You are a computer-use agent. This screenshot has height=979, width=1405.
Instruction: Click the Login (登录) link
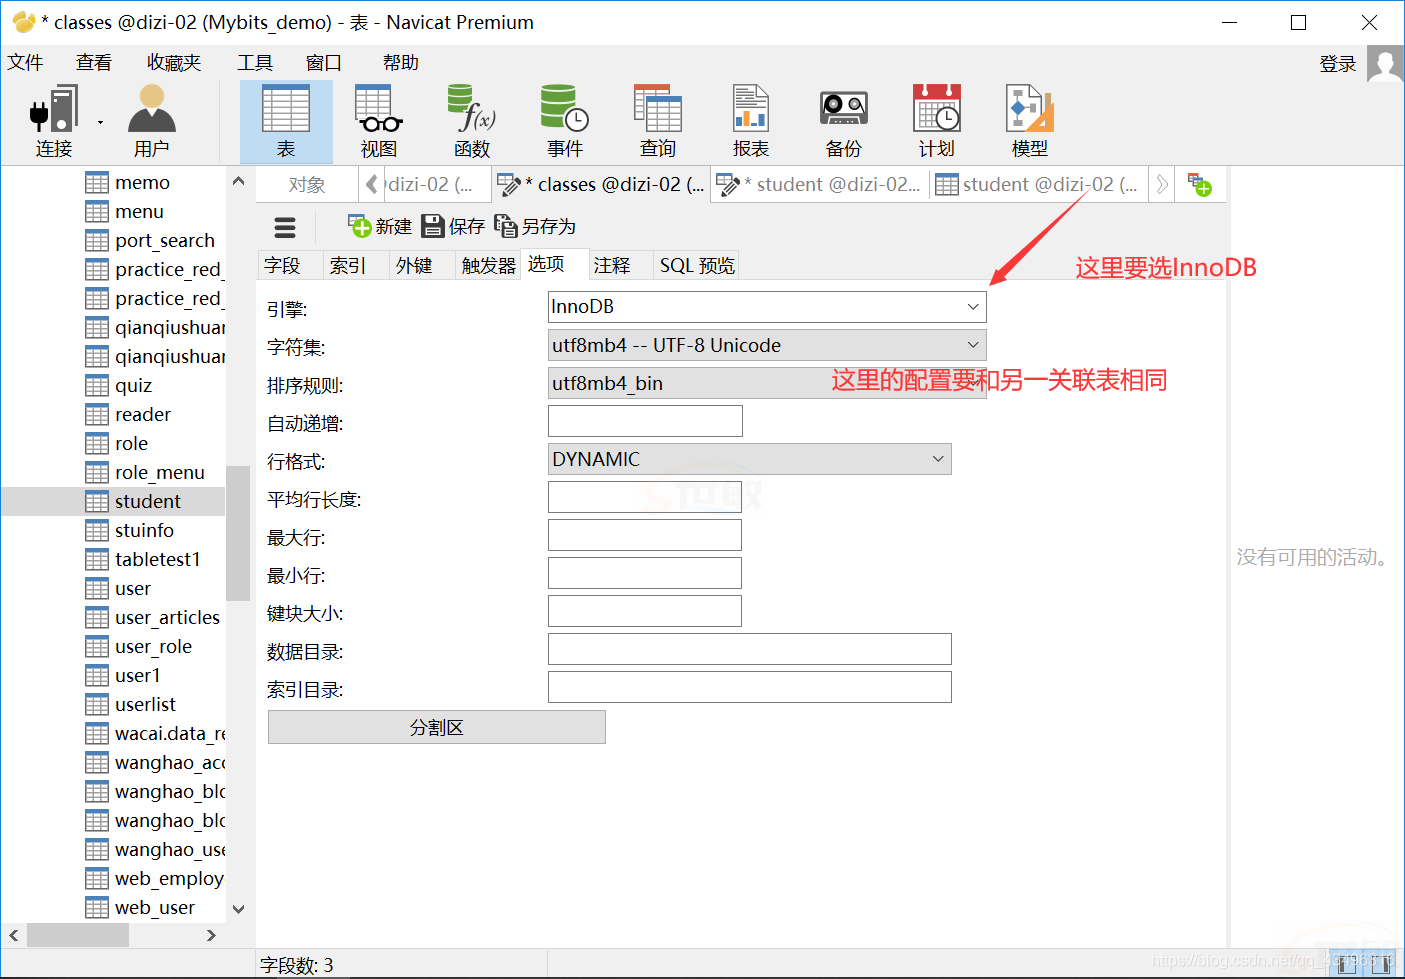(x=1337, y=64)
